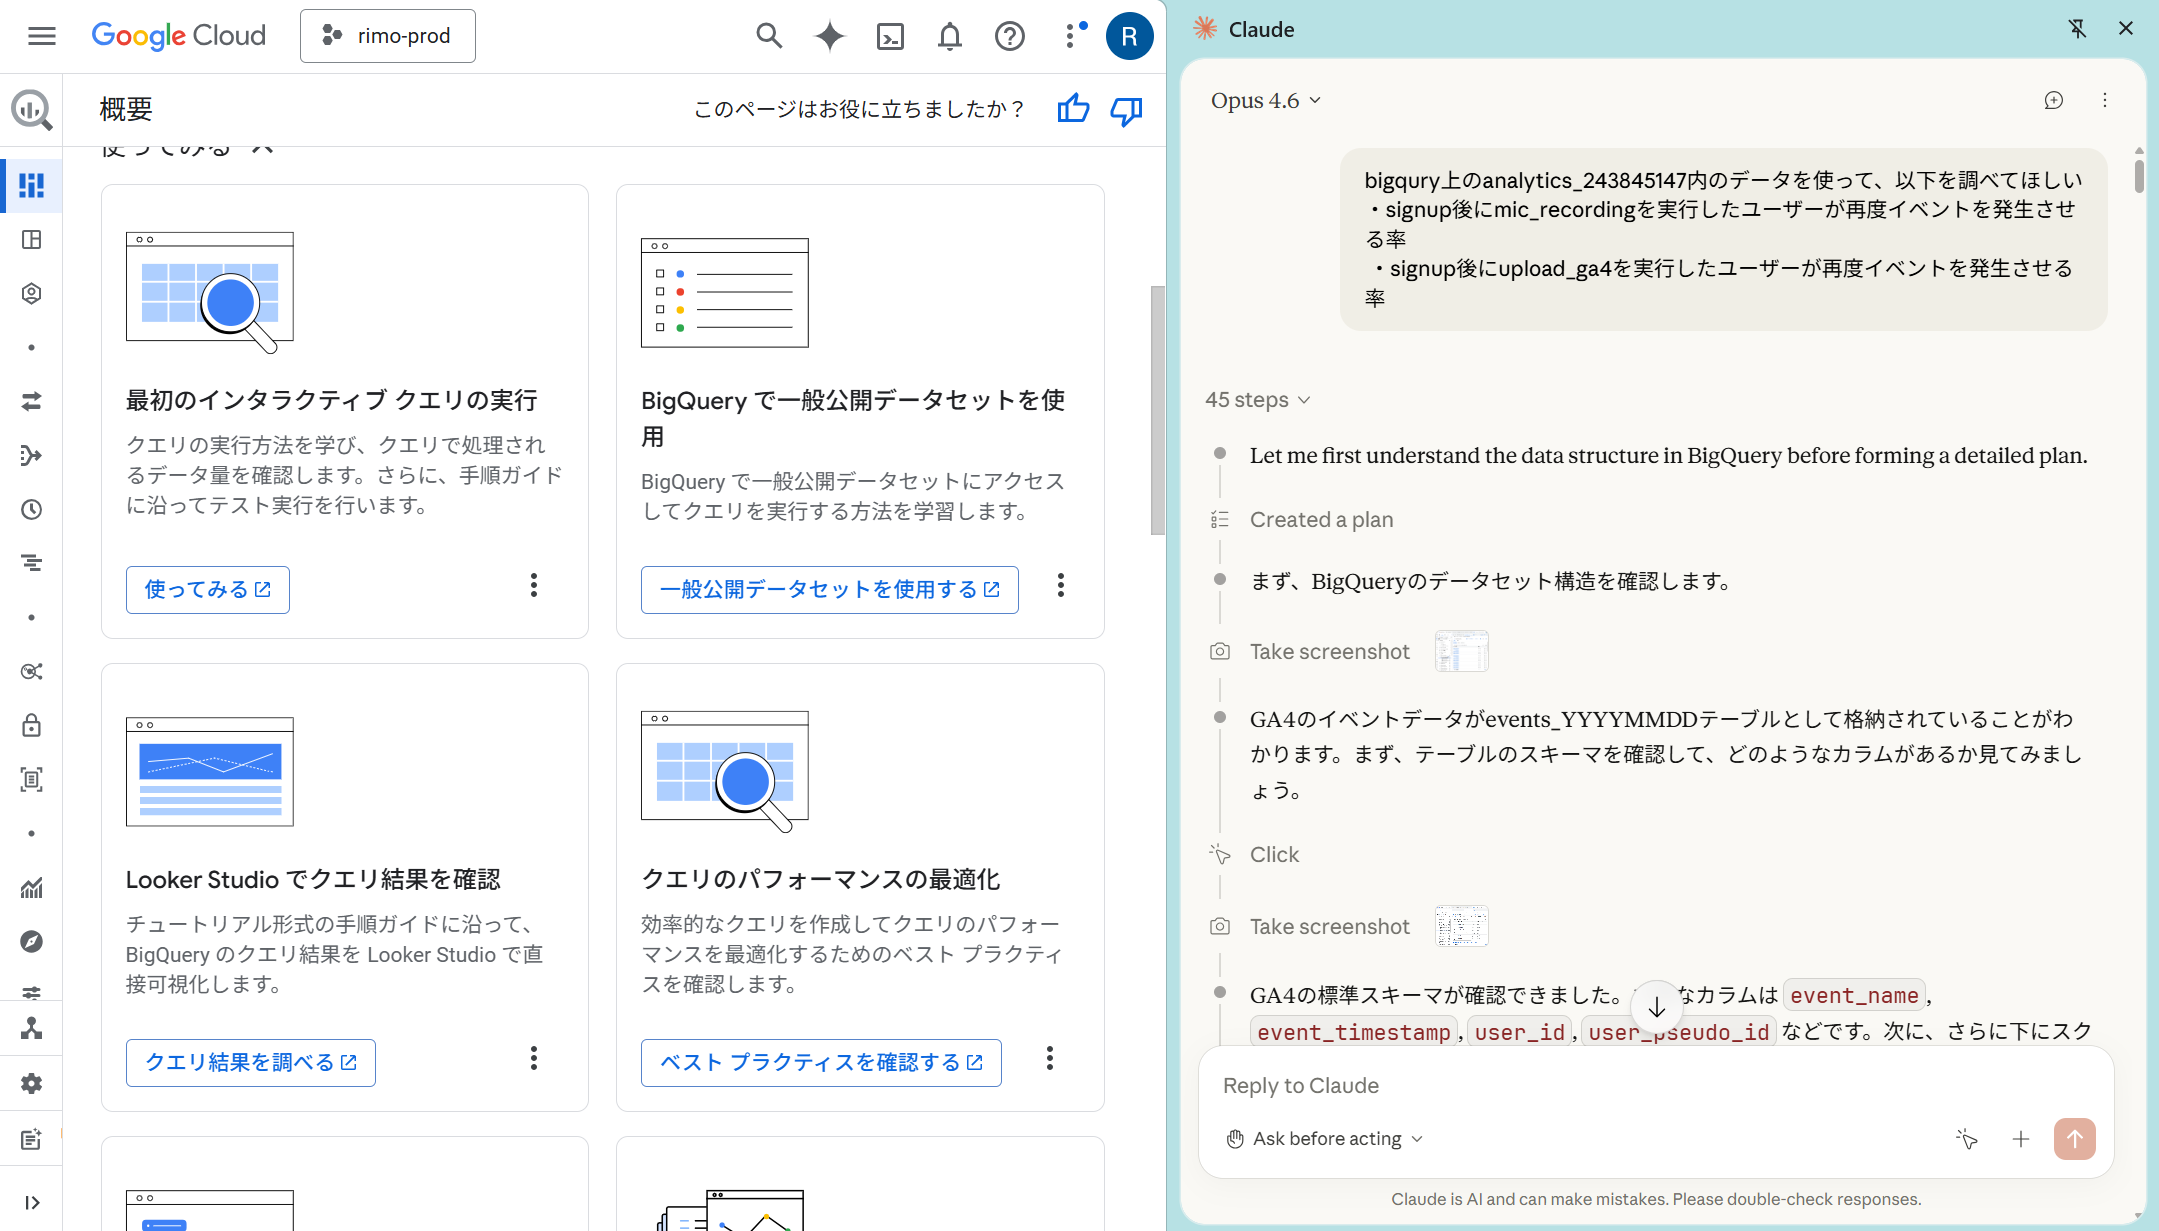Open more options on public dataset card
Image resolution: width=2159 pixels, height=1231 pixels.
pyautogui.click(x=1060, y=586)
